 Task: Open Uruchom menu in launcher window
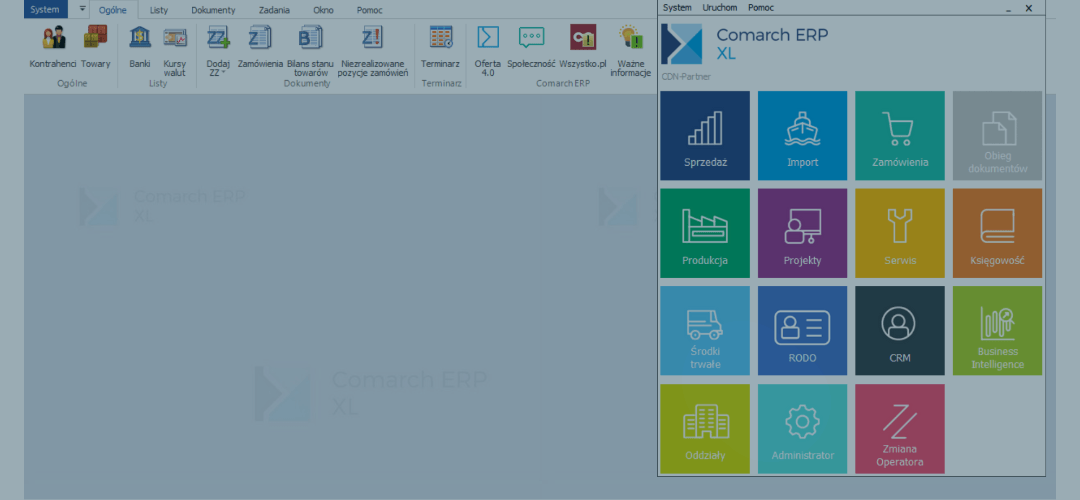click(x=720, y=8)
